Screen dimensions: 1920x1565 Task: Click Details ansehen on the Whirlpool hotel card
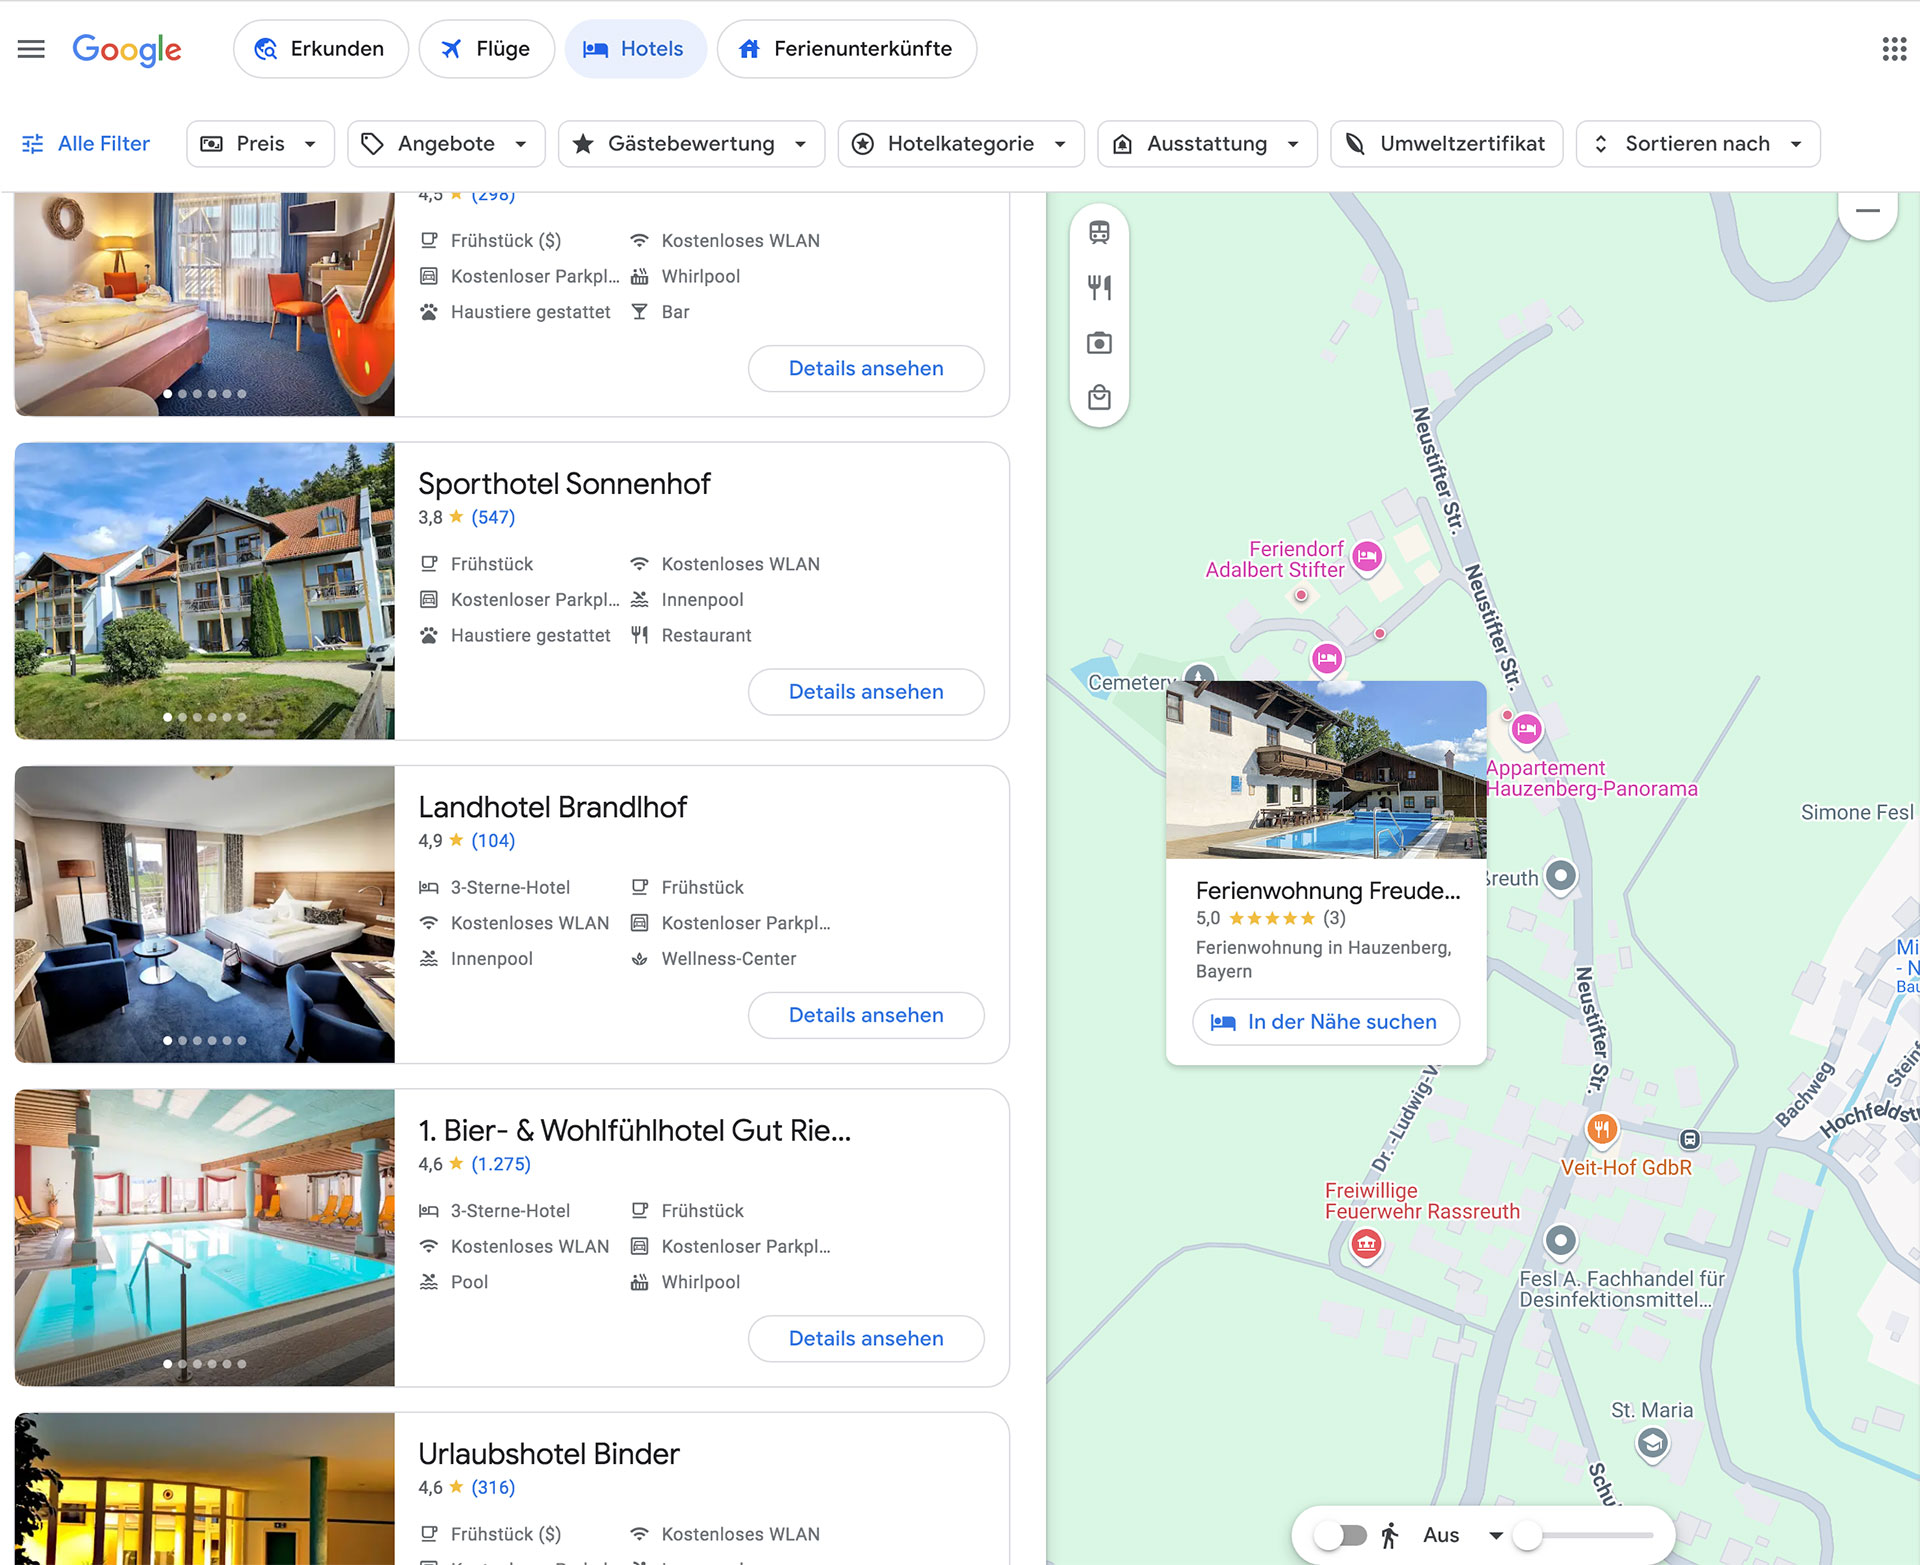866,368
